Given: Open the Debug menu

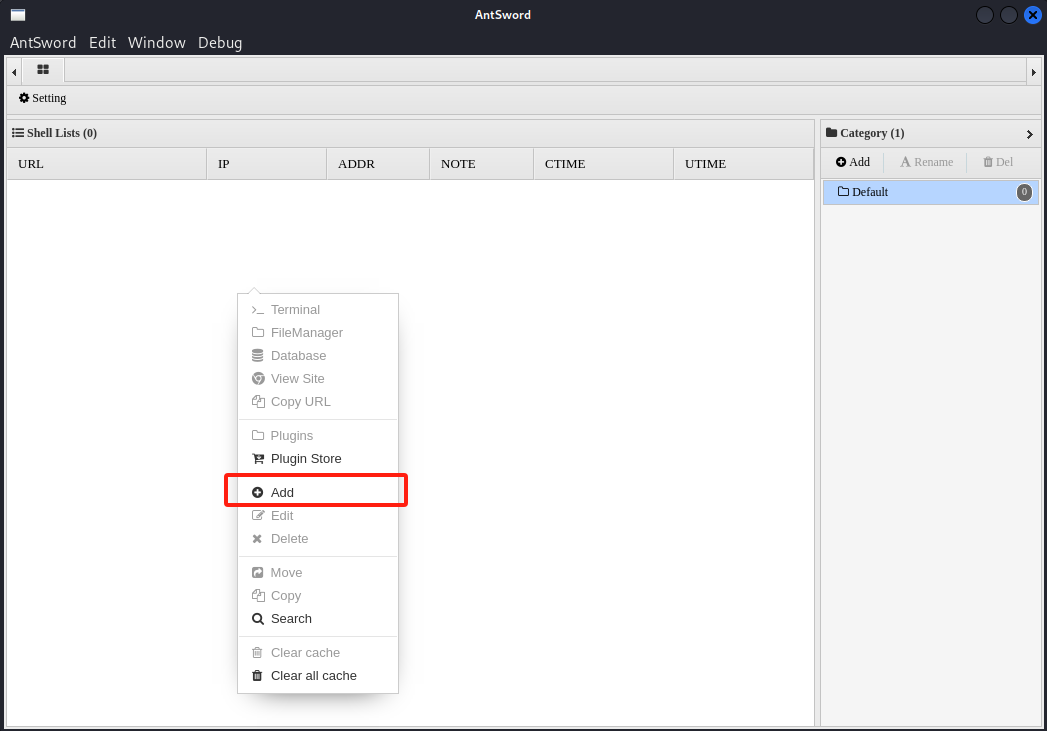Looking at the screenshot, I should 220,43.
